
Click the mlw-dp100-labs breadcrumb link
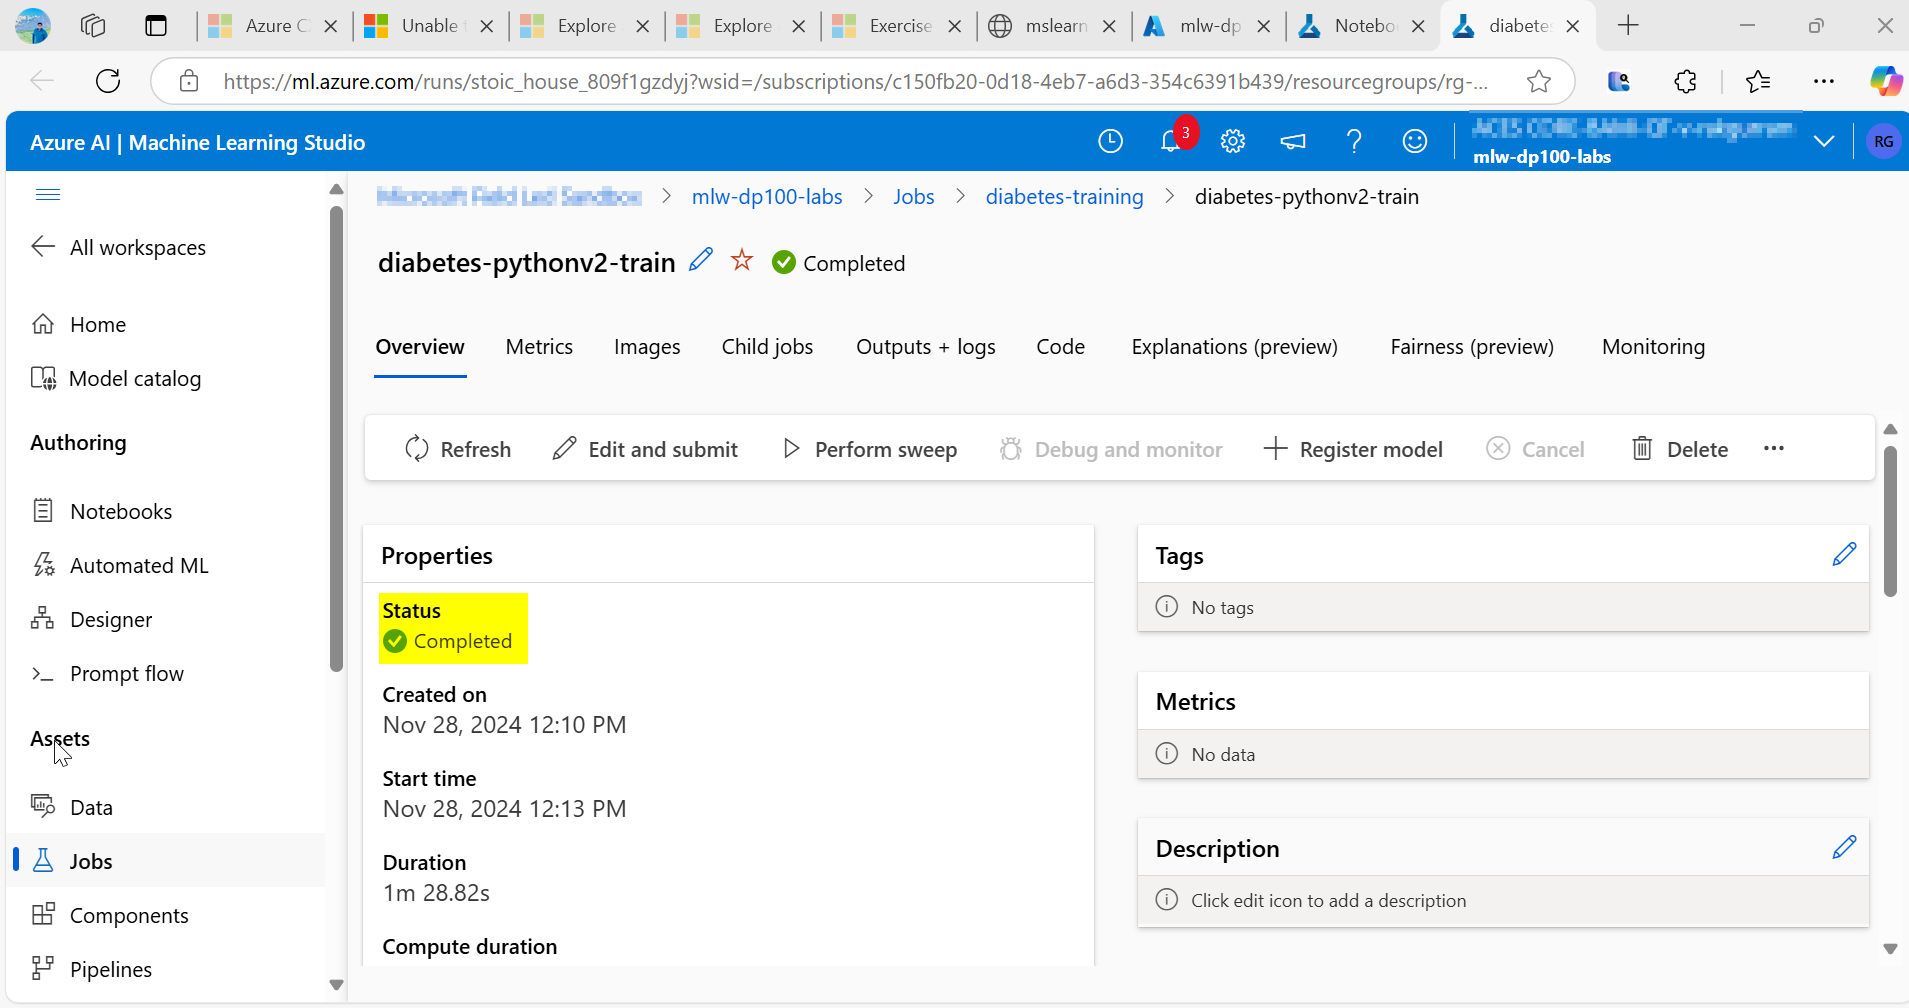pyautogui.click(x=767, y=196)
